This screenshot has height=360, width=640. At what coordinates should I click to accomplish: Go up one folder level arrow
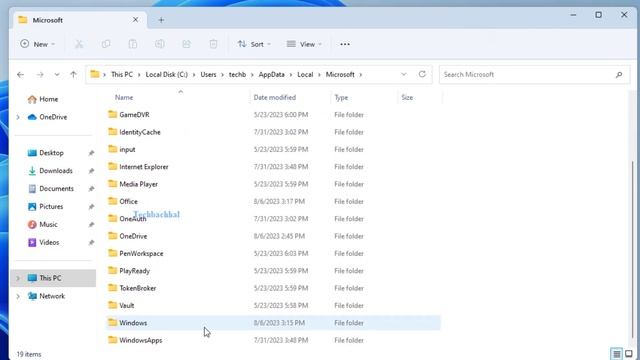(73, 75)
